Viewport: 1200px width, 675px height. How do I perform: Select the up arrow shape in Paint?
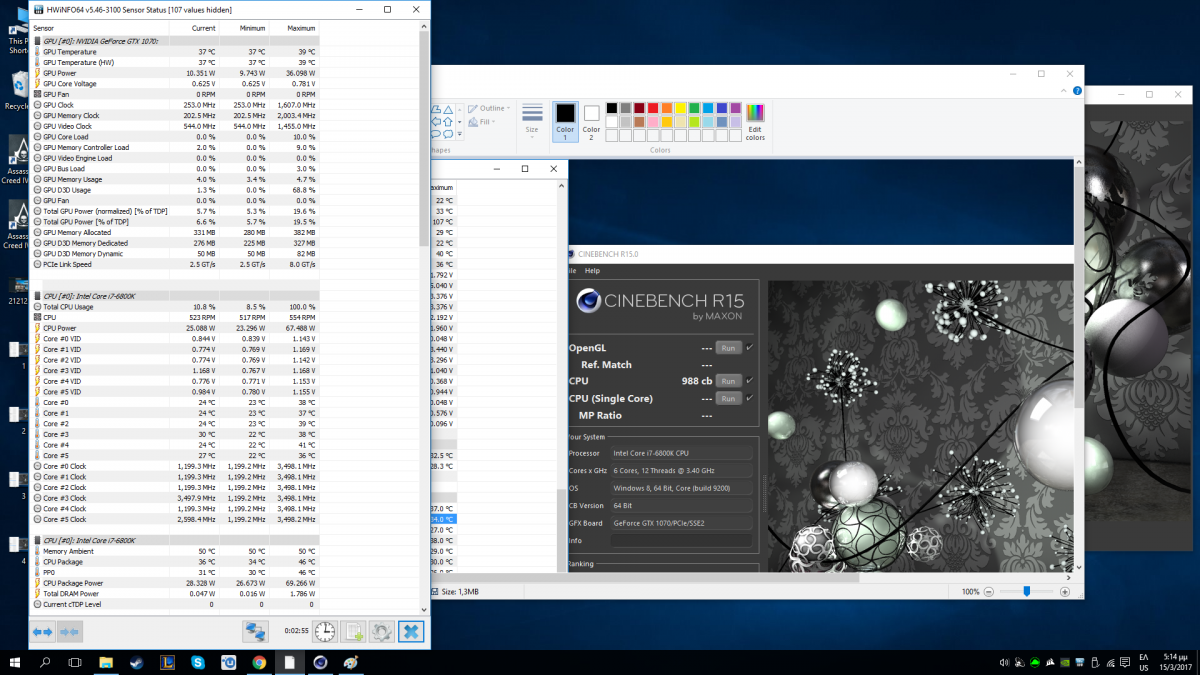[x=447, y=121]
